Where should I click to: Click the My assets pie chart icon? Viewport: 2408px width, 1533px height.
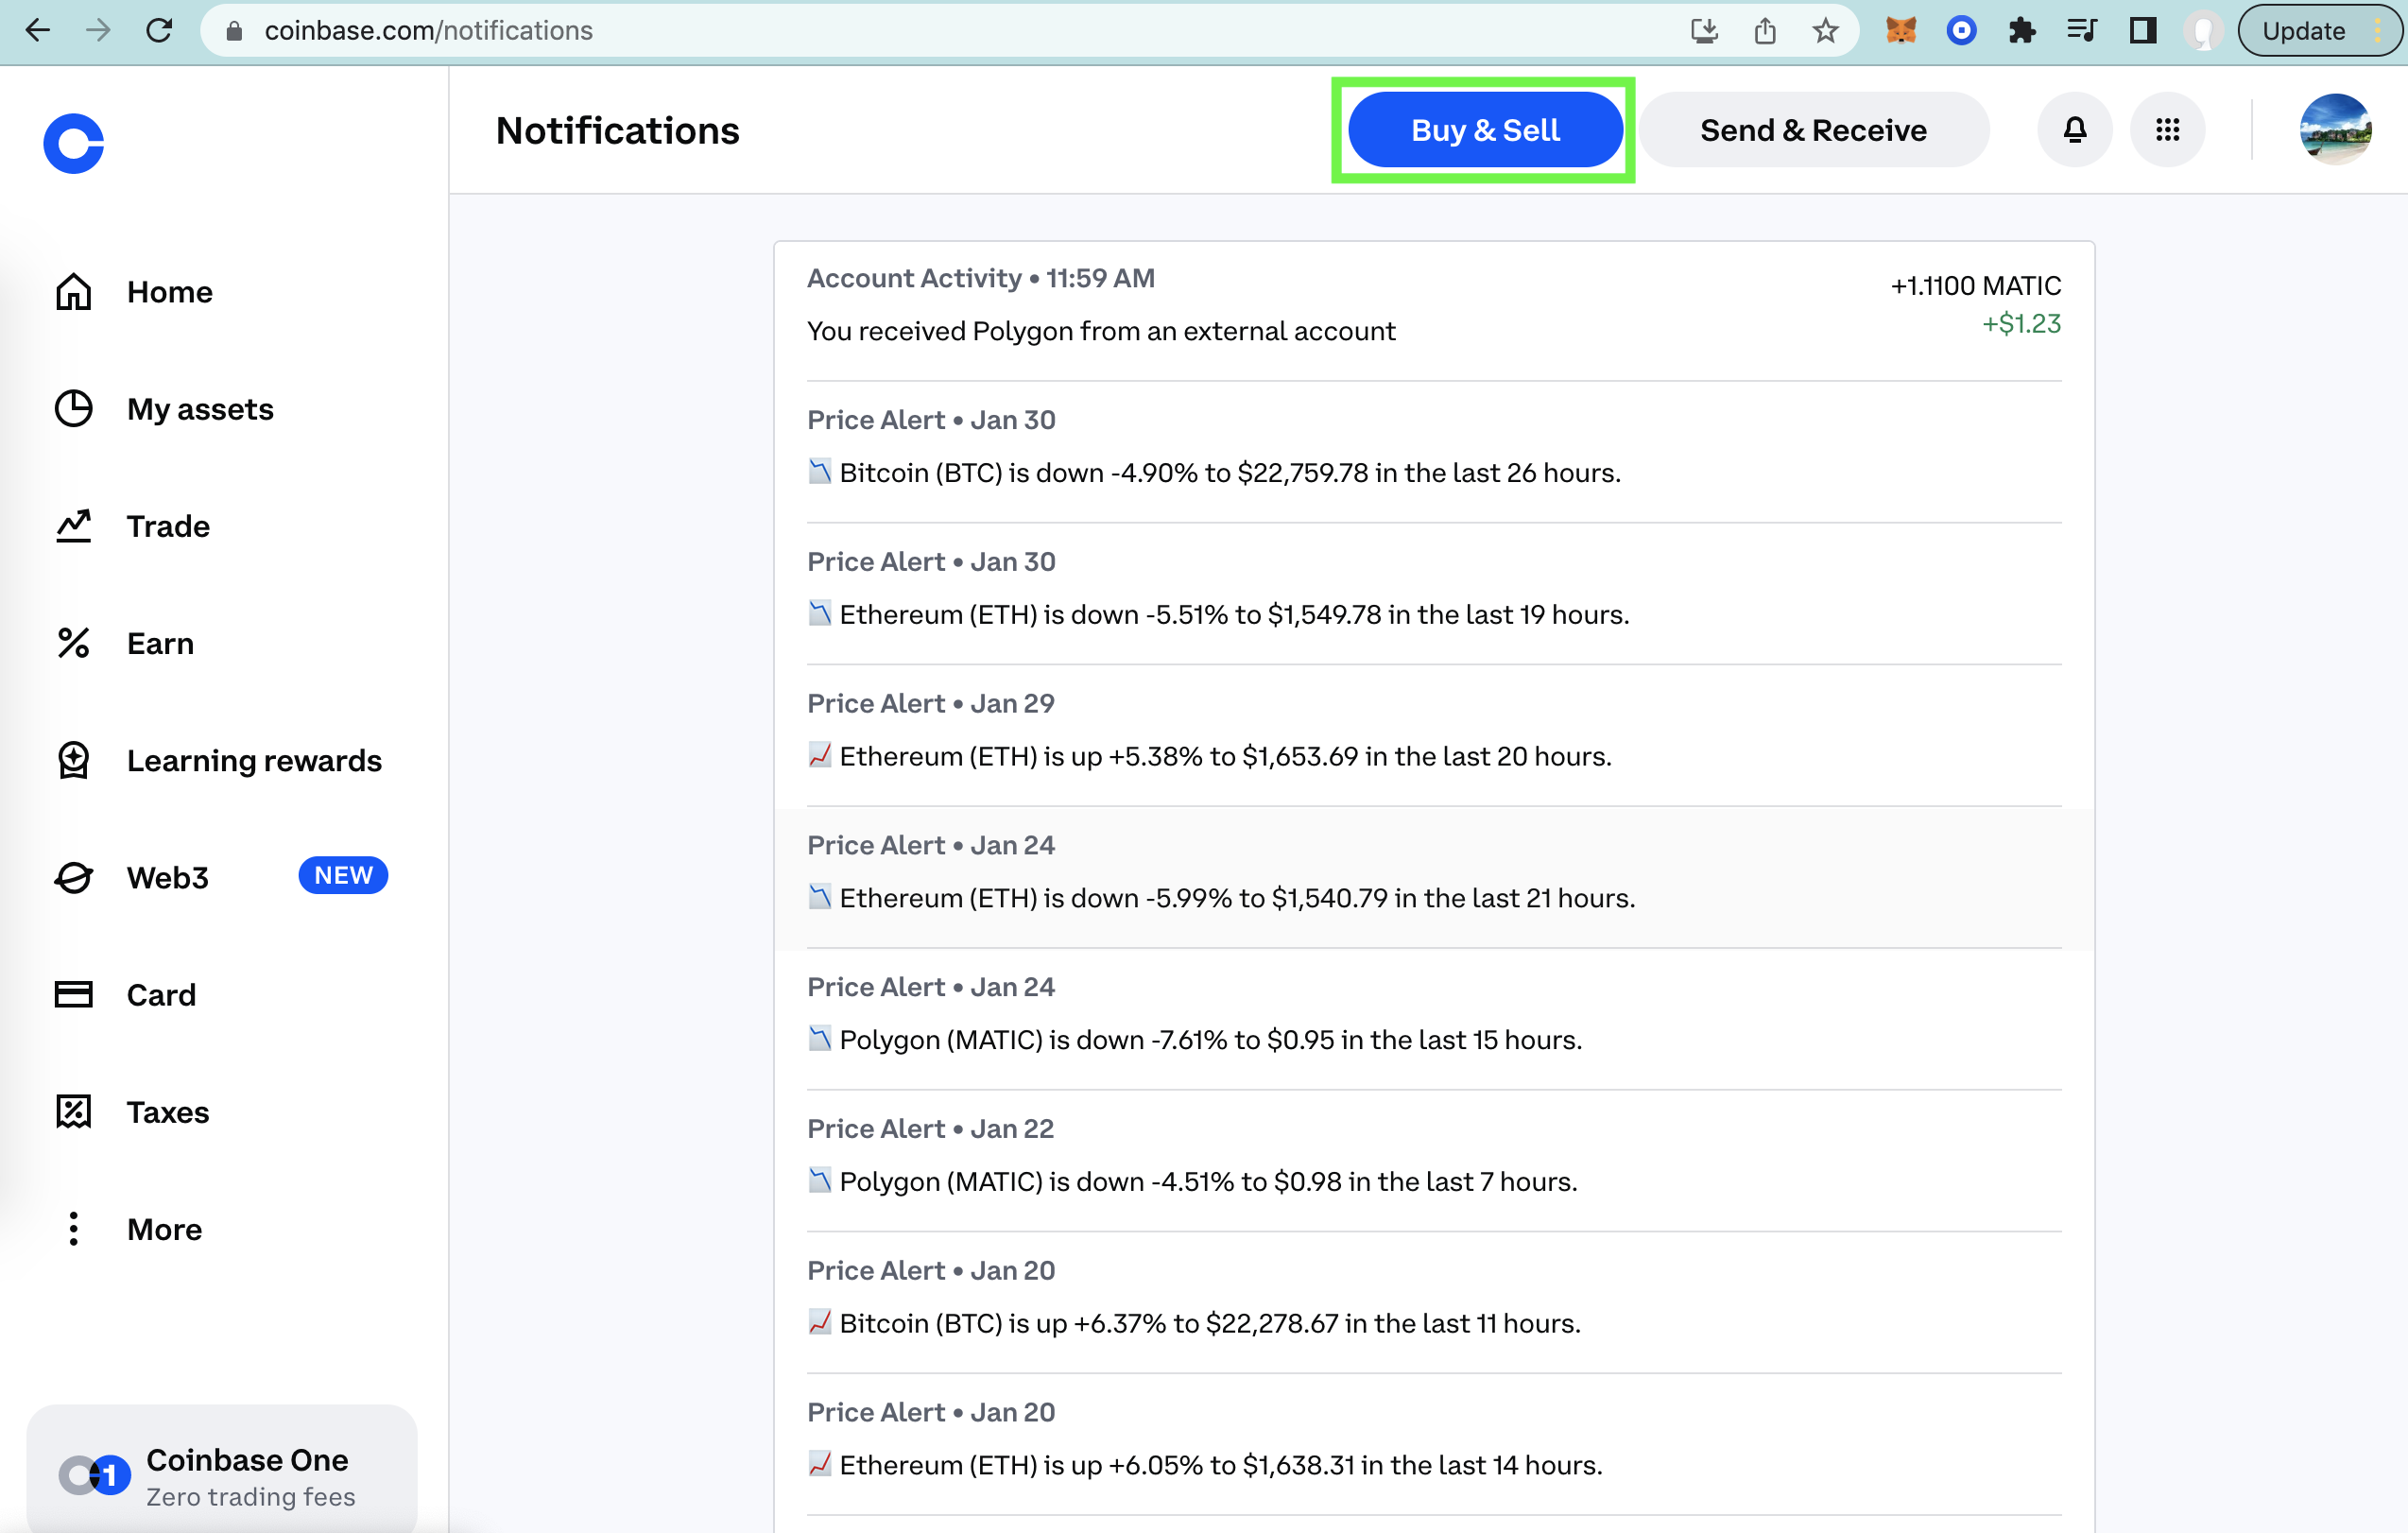click(73, 409)
